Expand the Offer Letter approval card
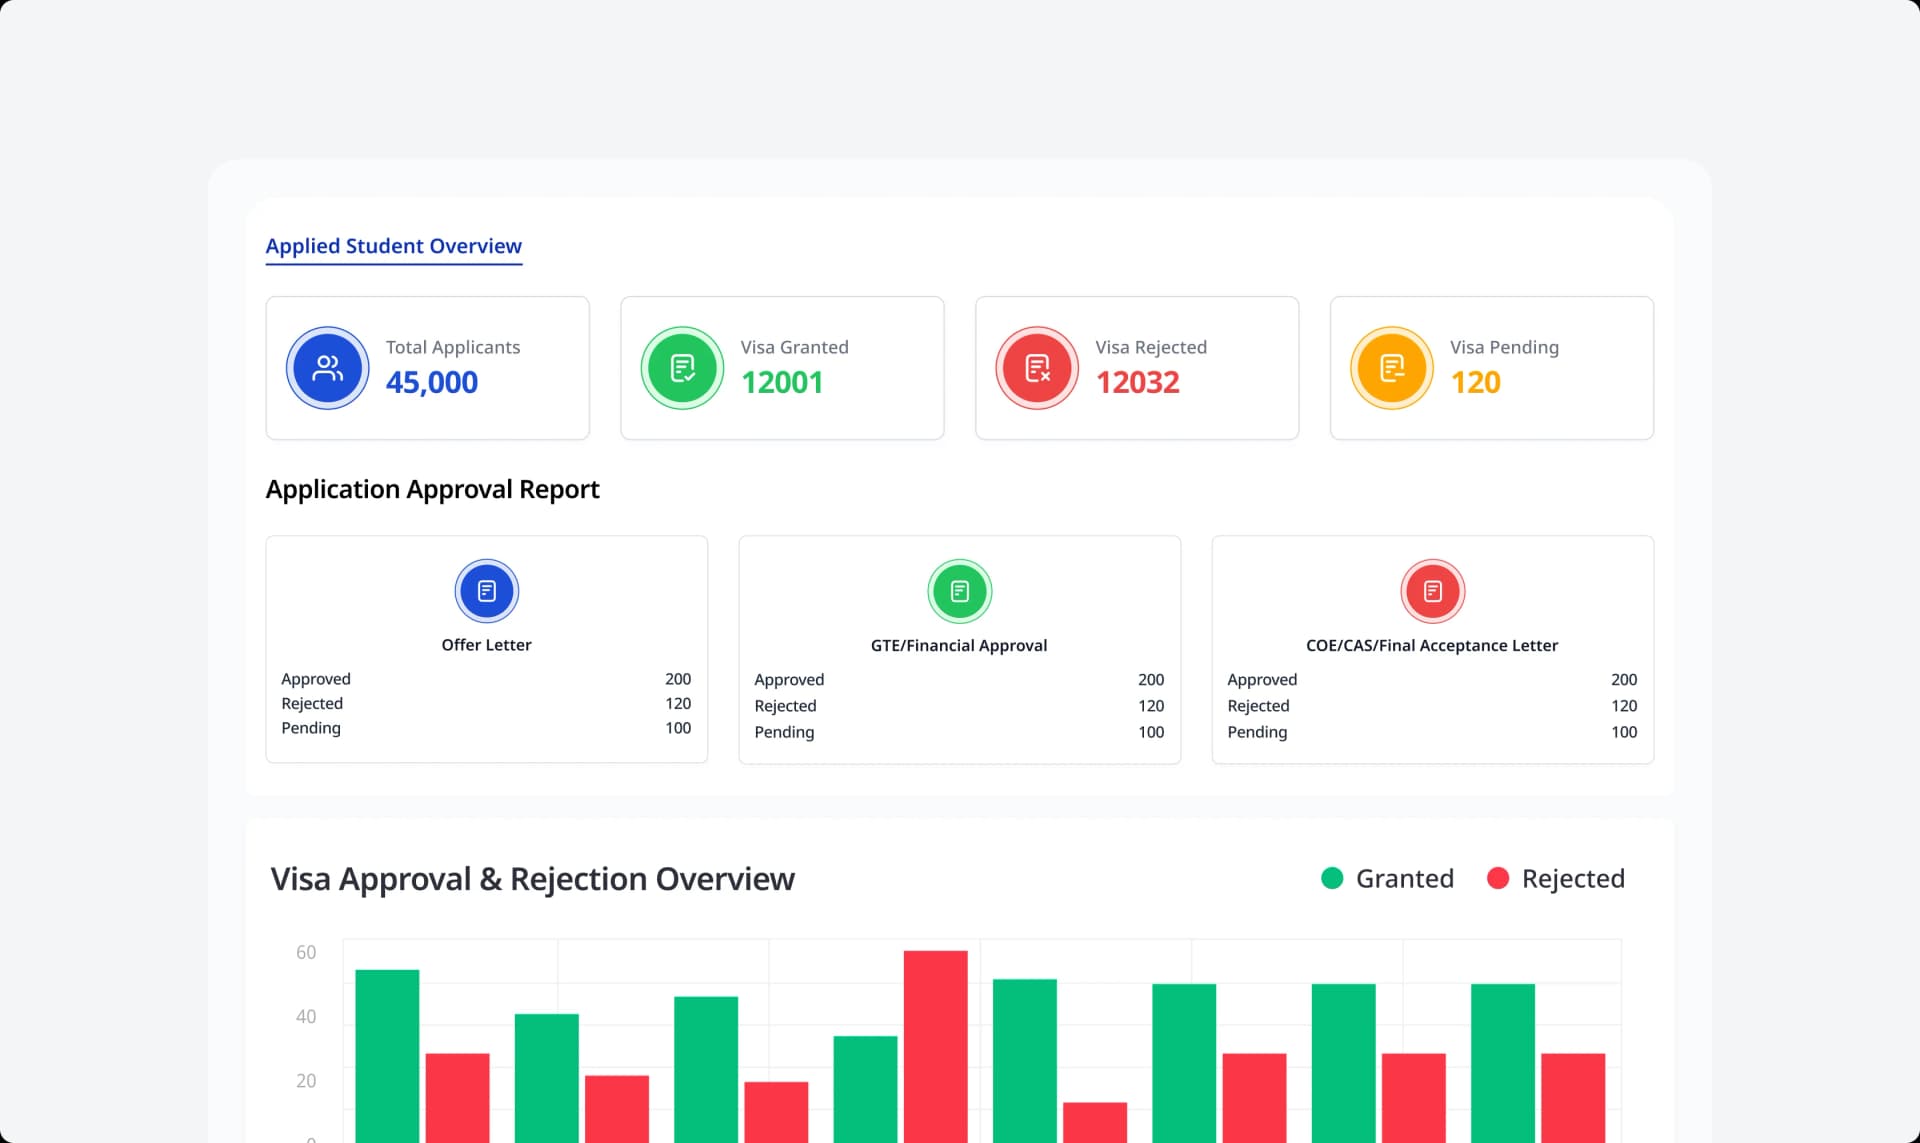Image resolution: width=1920 pixels, height=1143 pixels. [x=486, y=649]
